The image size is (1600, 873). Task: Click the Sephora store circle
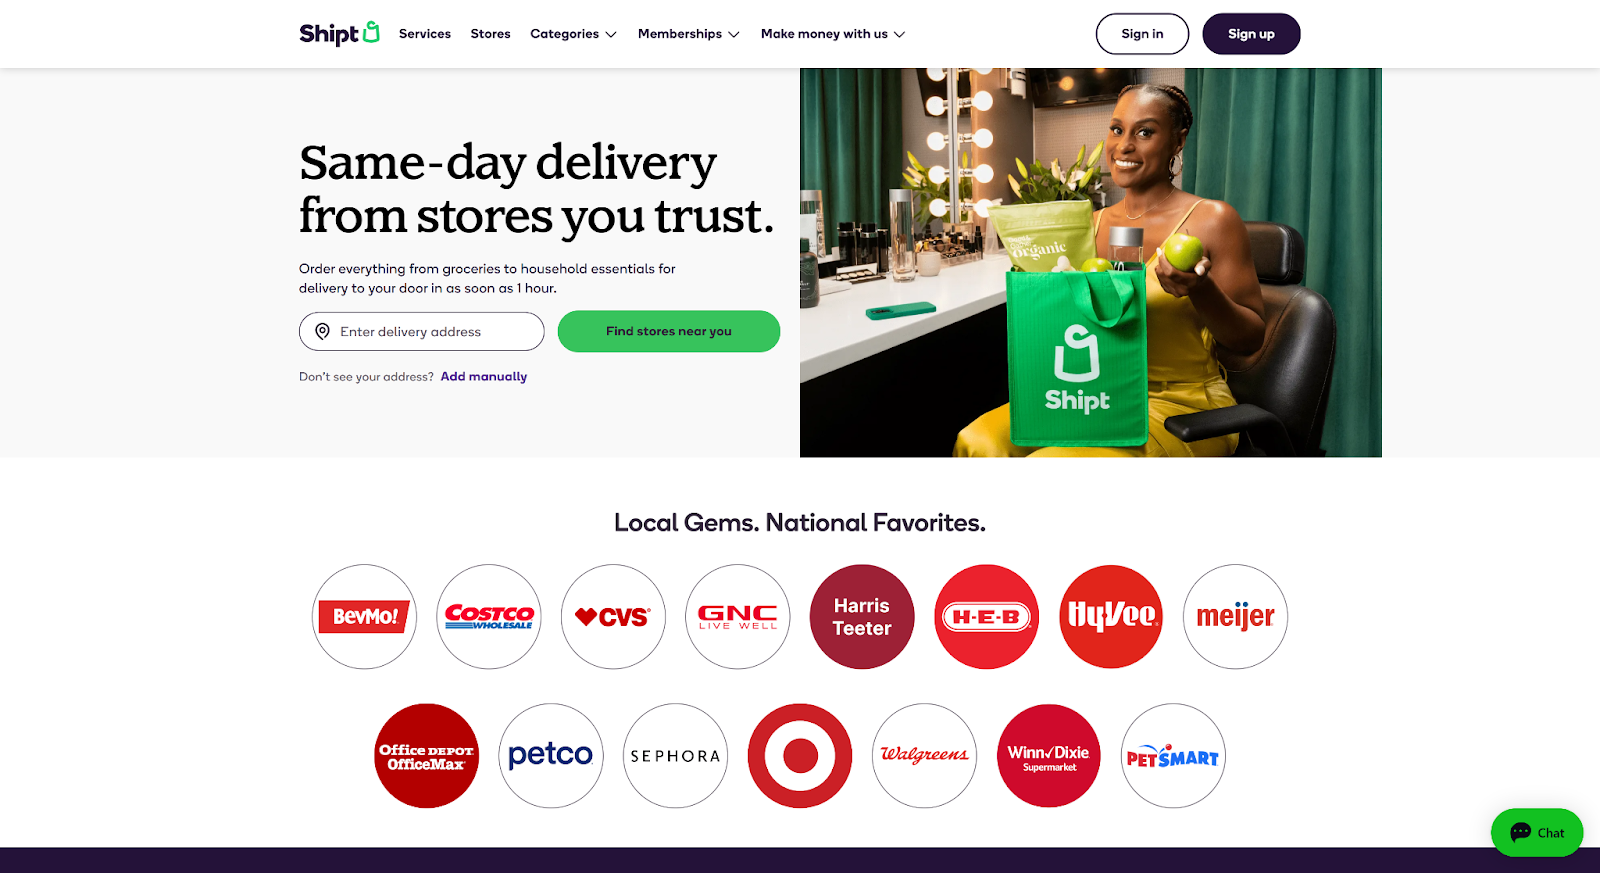click(x=676, y=756)
